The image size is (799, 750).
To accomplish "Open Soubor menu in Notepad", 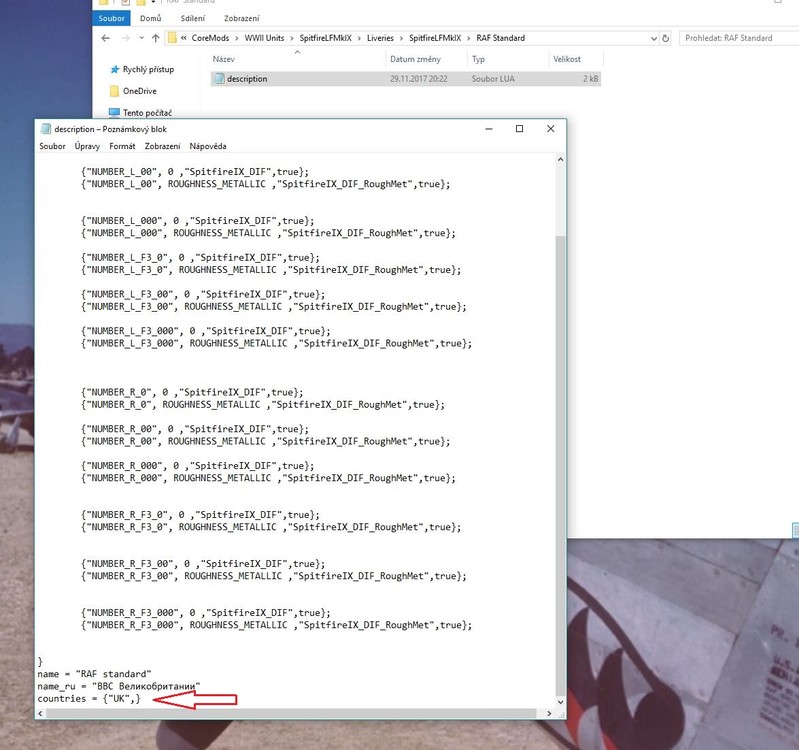I will [x=52, y=146].
